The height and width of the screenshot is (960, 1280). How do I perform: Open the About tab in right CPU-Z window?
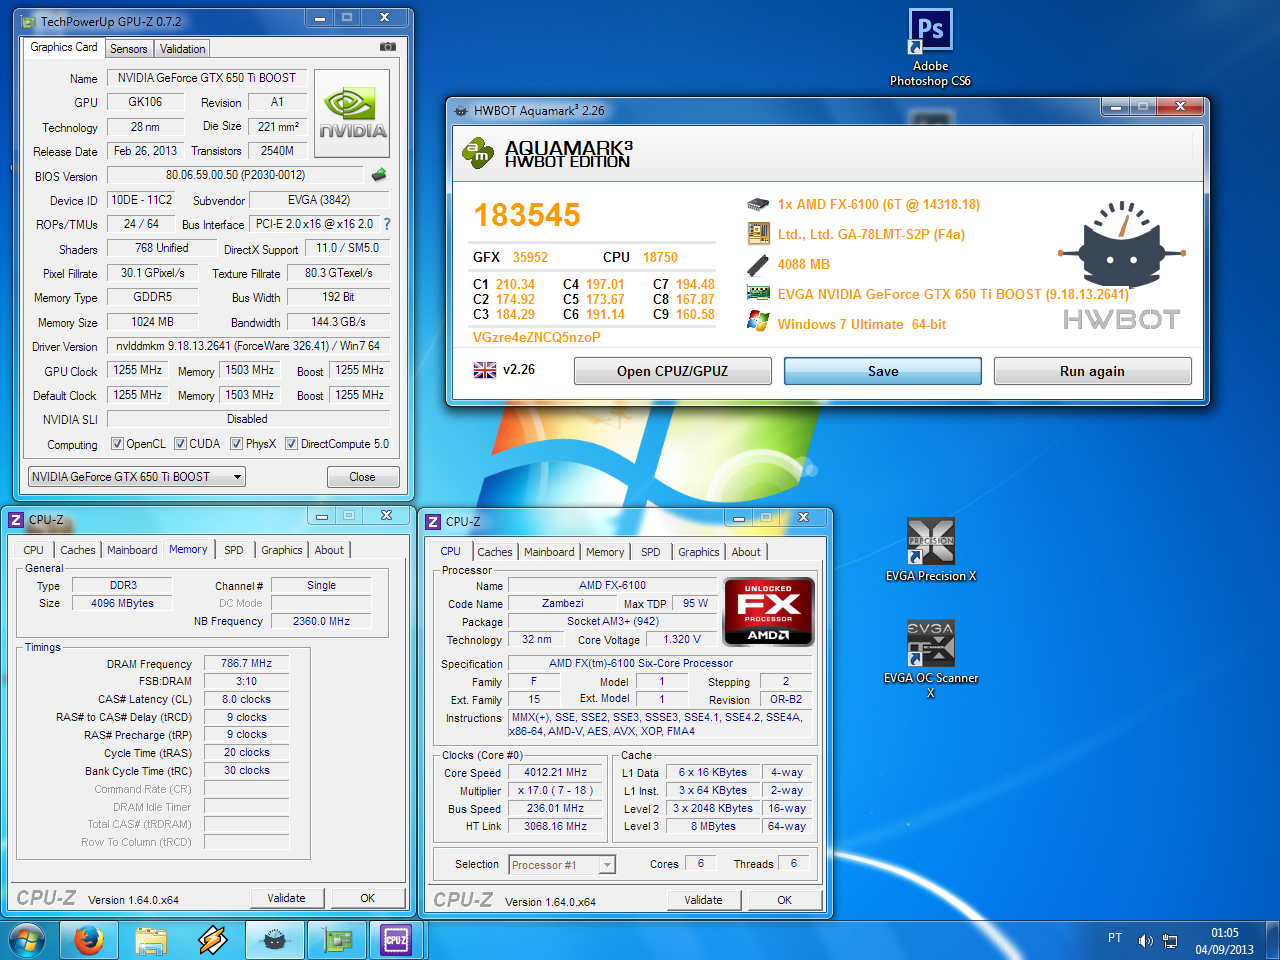746,552
